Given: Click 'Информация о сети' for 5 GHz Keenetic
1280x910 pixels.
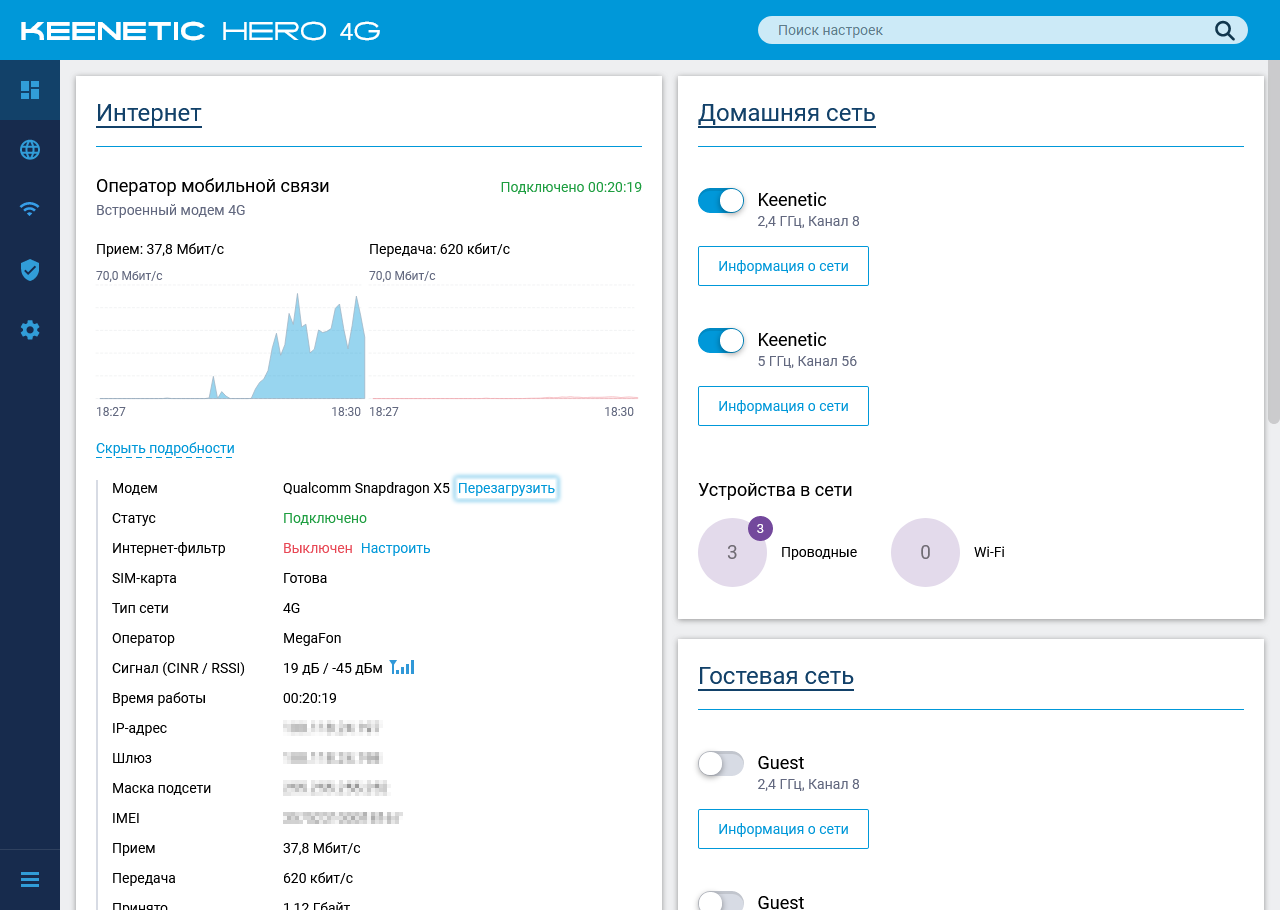Looking at the screenshot, I should pyautogui.click(x=783, y=406).
